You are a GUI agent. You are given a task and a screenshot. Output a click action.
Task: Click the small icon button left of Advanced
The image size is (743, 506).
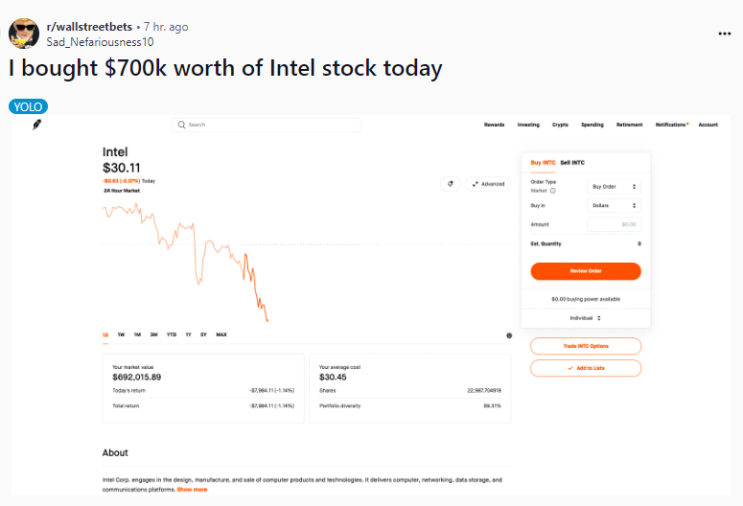[x=451, y=184]
